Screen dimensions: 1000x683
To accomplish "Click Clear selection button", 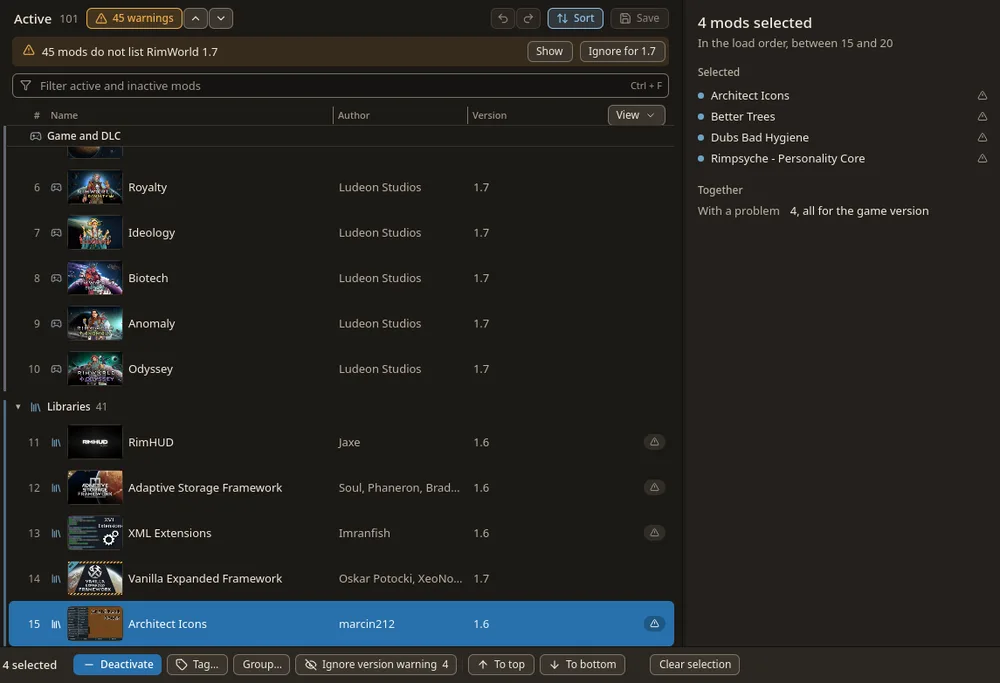I will [695, 665].
